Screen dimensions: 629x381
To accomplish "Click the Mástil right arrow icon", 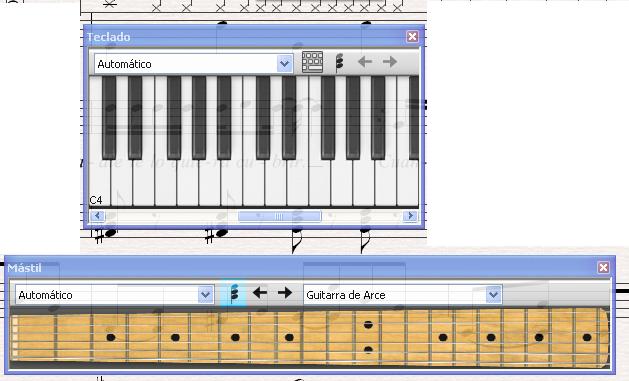I will click(285, 293).
